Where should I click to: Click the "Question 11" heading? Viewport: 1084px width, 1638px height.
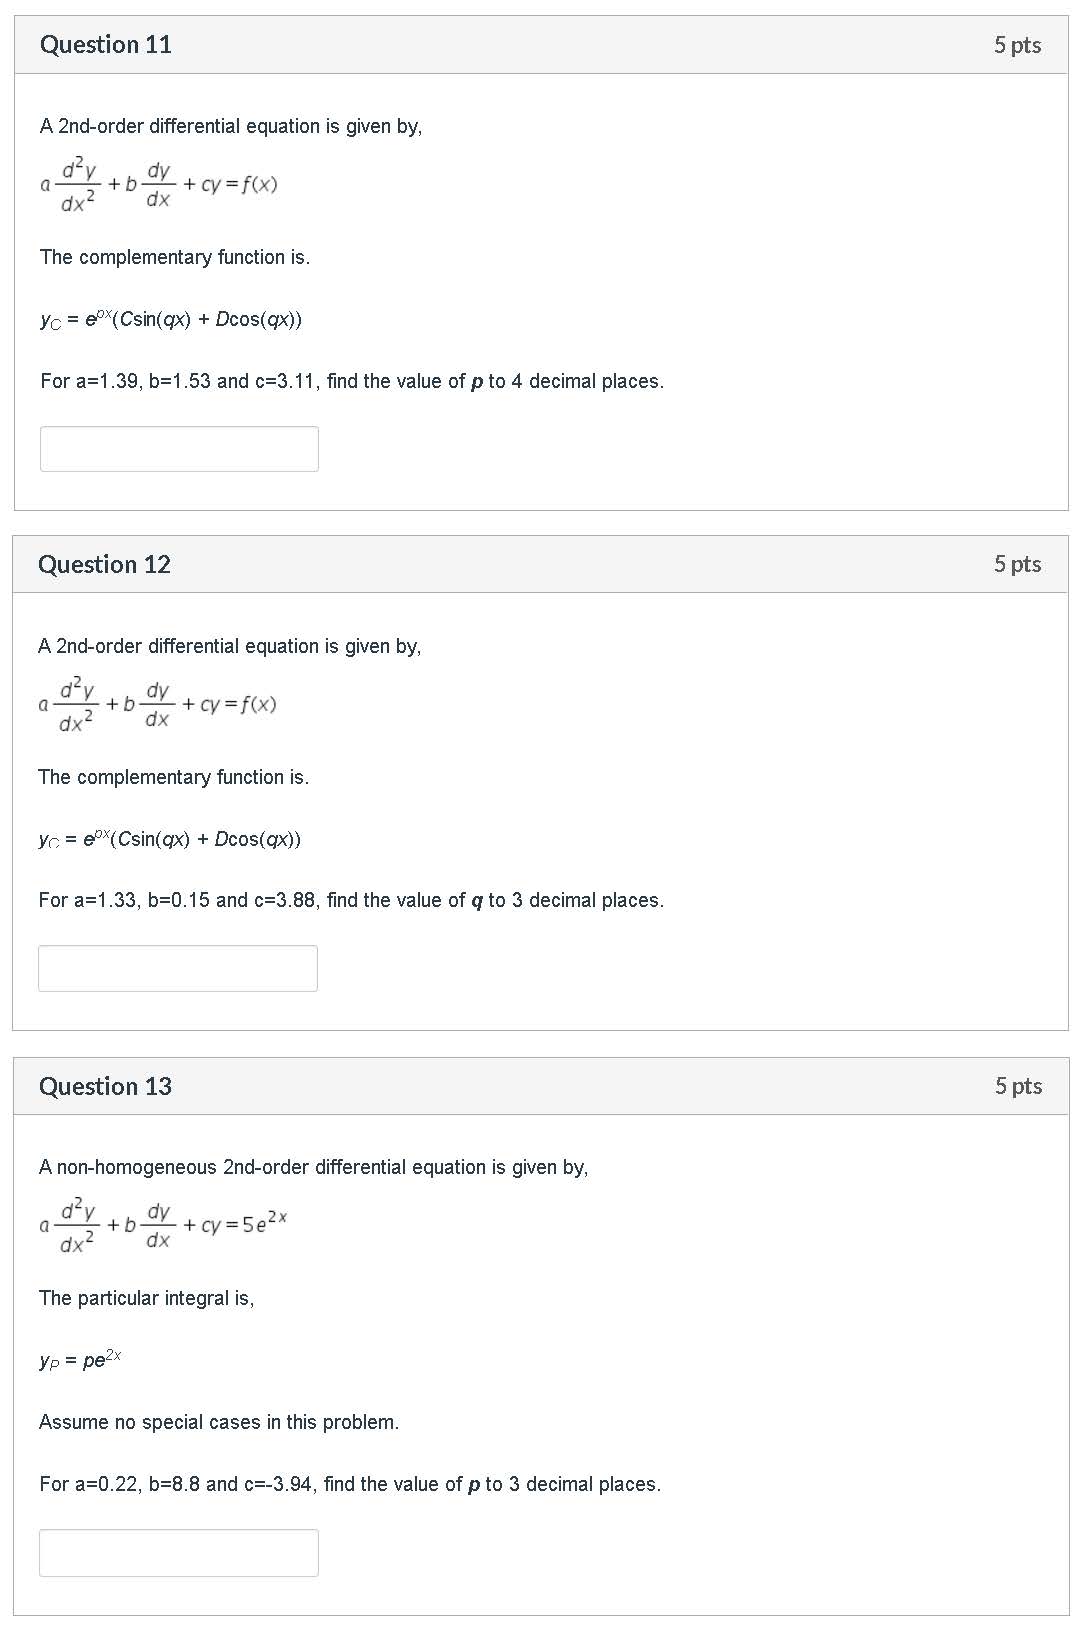[x=106, y=45]
